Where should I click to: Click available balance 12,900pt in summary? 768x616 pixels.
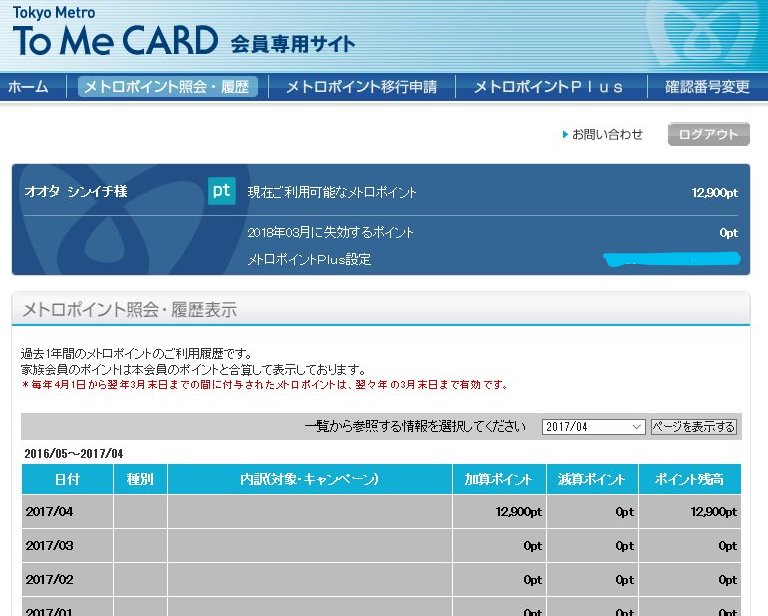pyautogui.click(x=715, y=193)
